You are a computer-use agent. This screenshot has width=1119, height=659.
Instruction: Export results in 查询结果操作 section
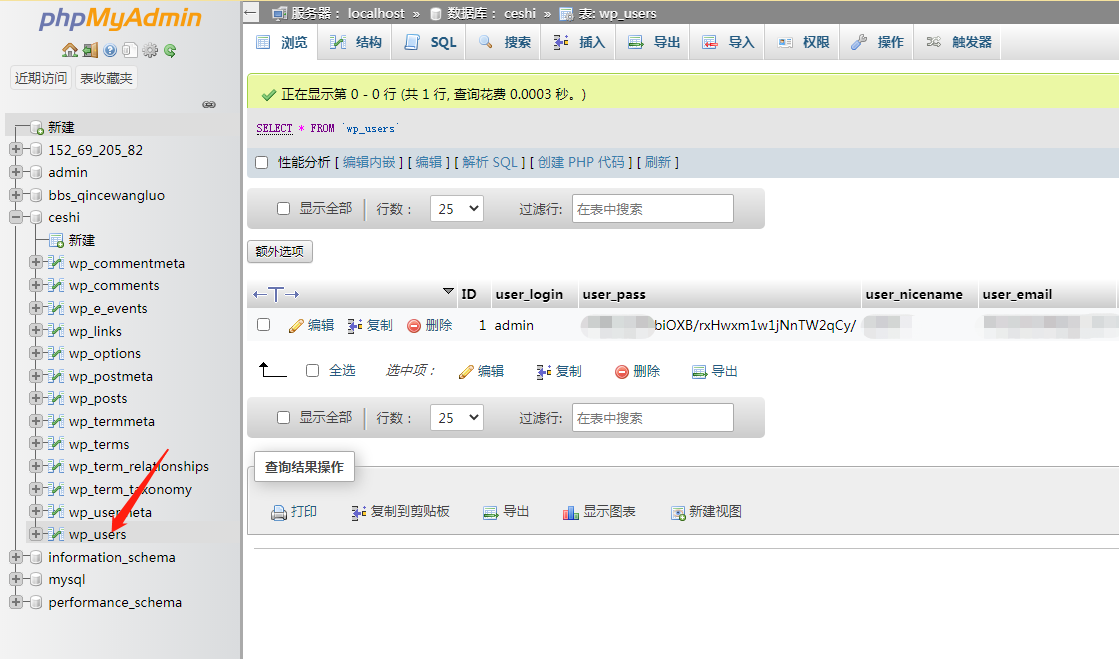click(x=506, y=512)
